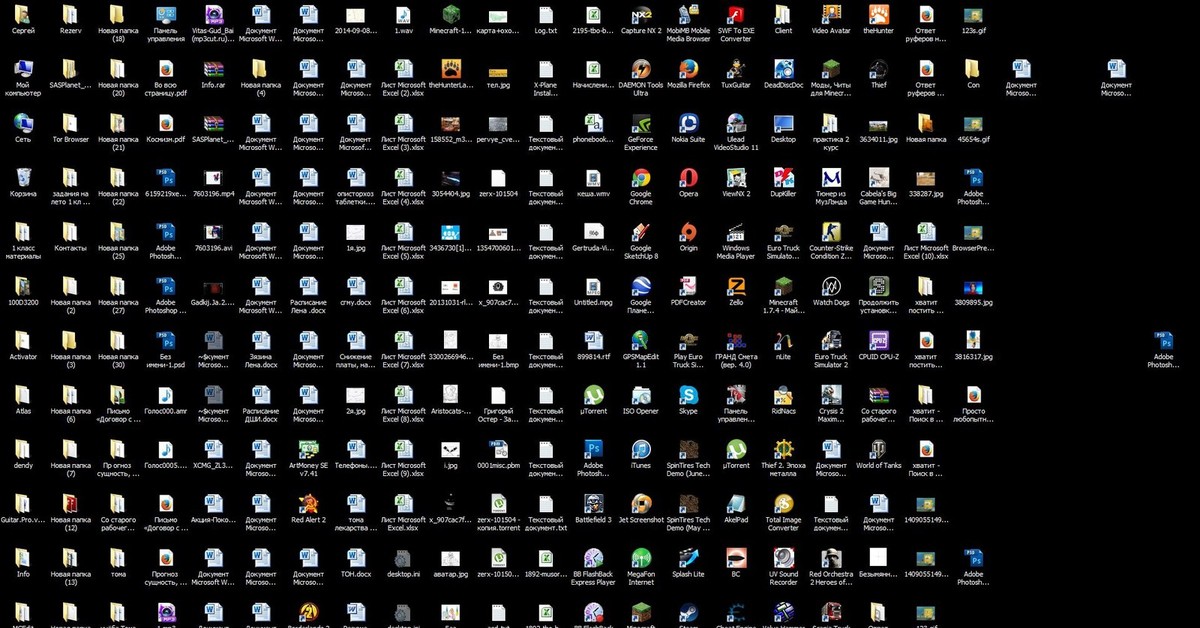Viewport: 1200px width, 628px height.
Task: Select the Мой компьютер icon
Action: click(x=23, y=69)
